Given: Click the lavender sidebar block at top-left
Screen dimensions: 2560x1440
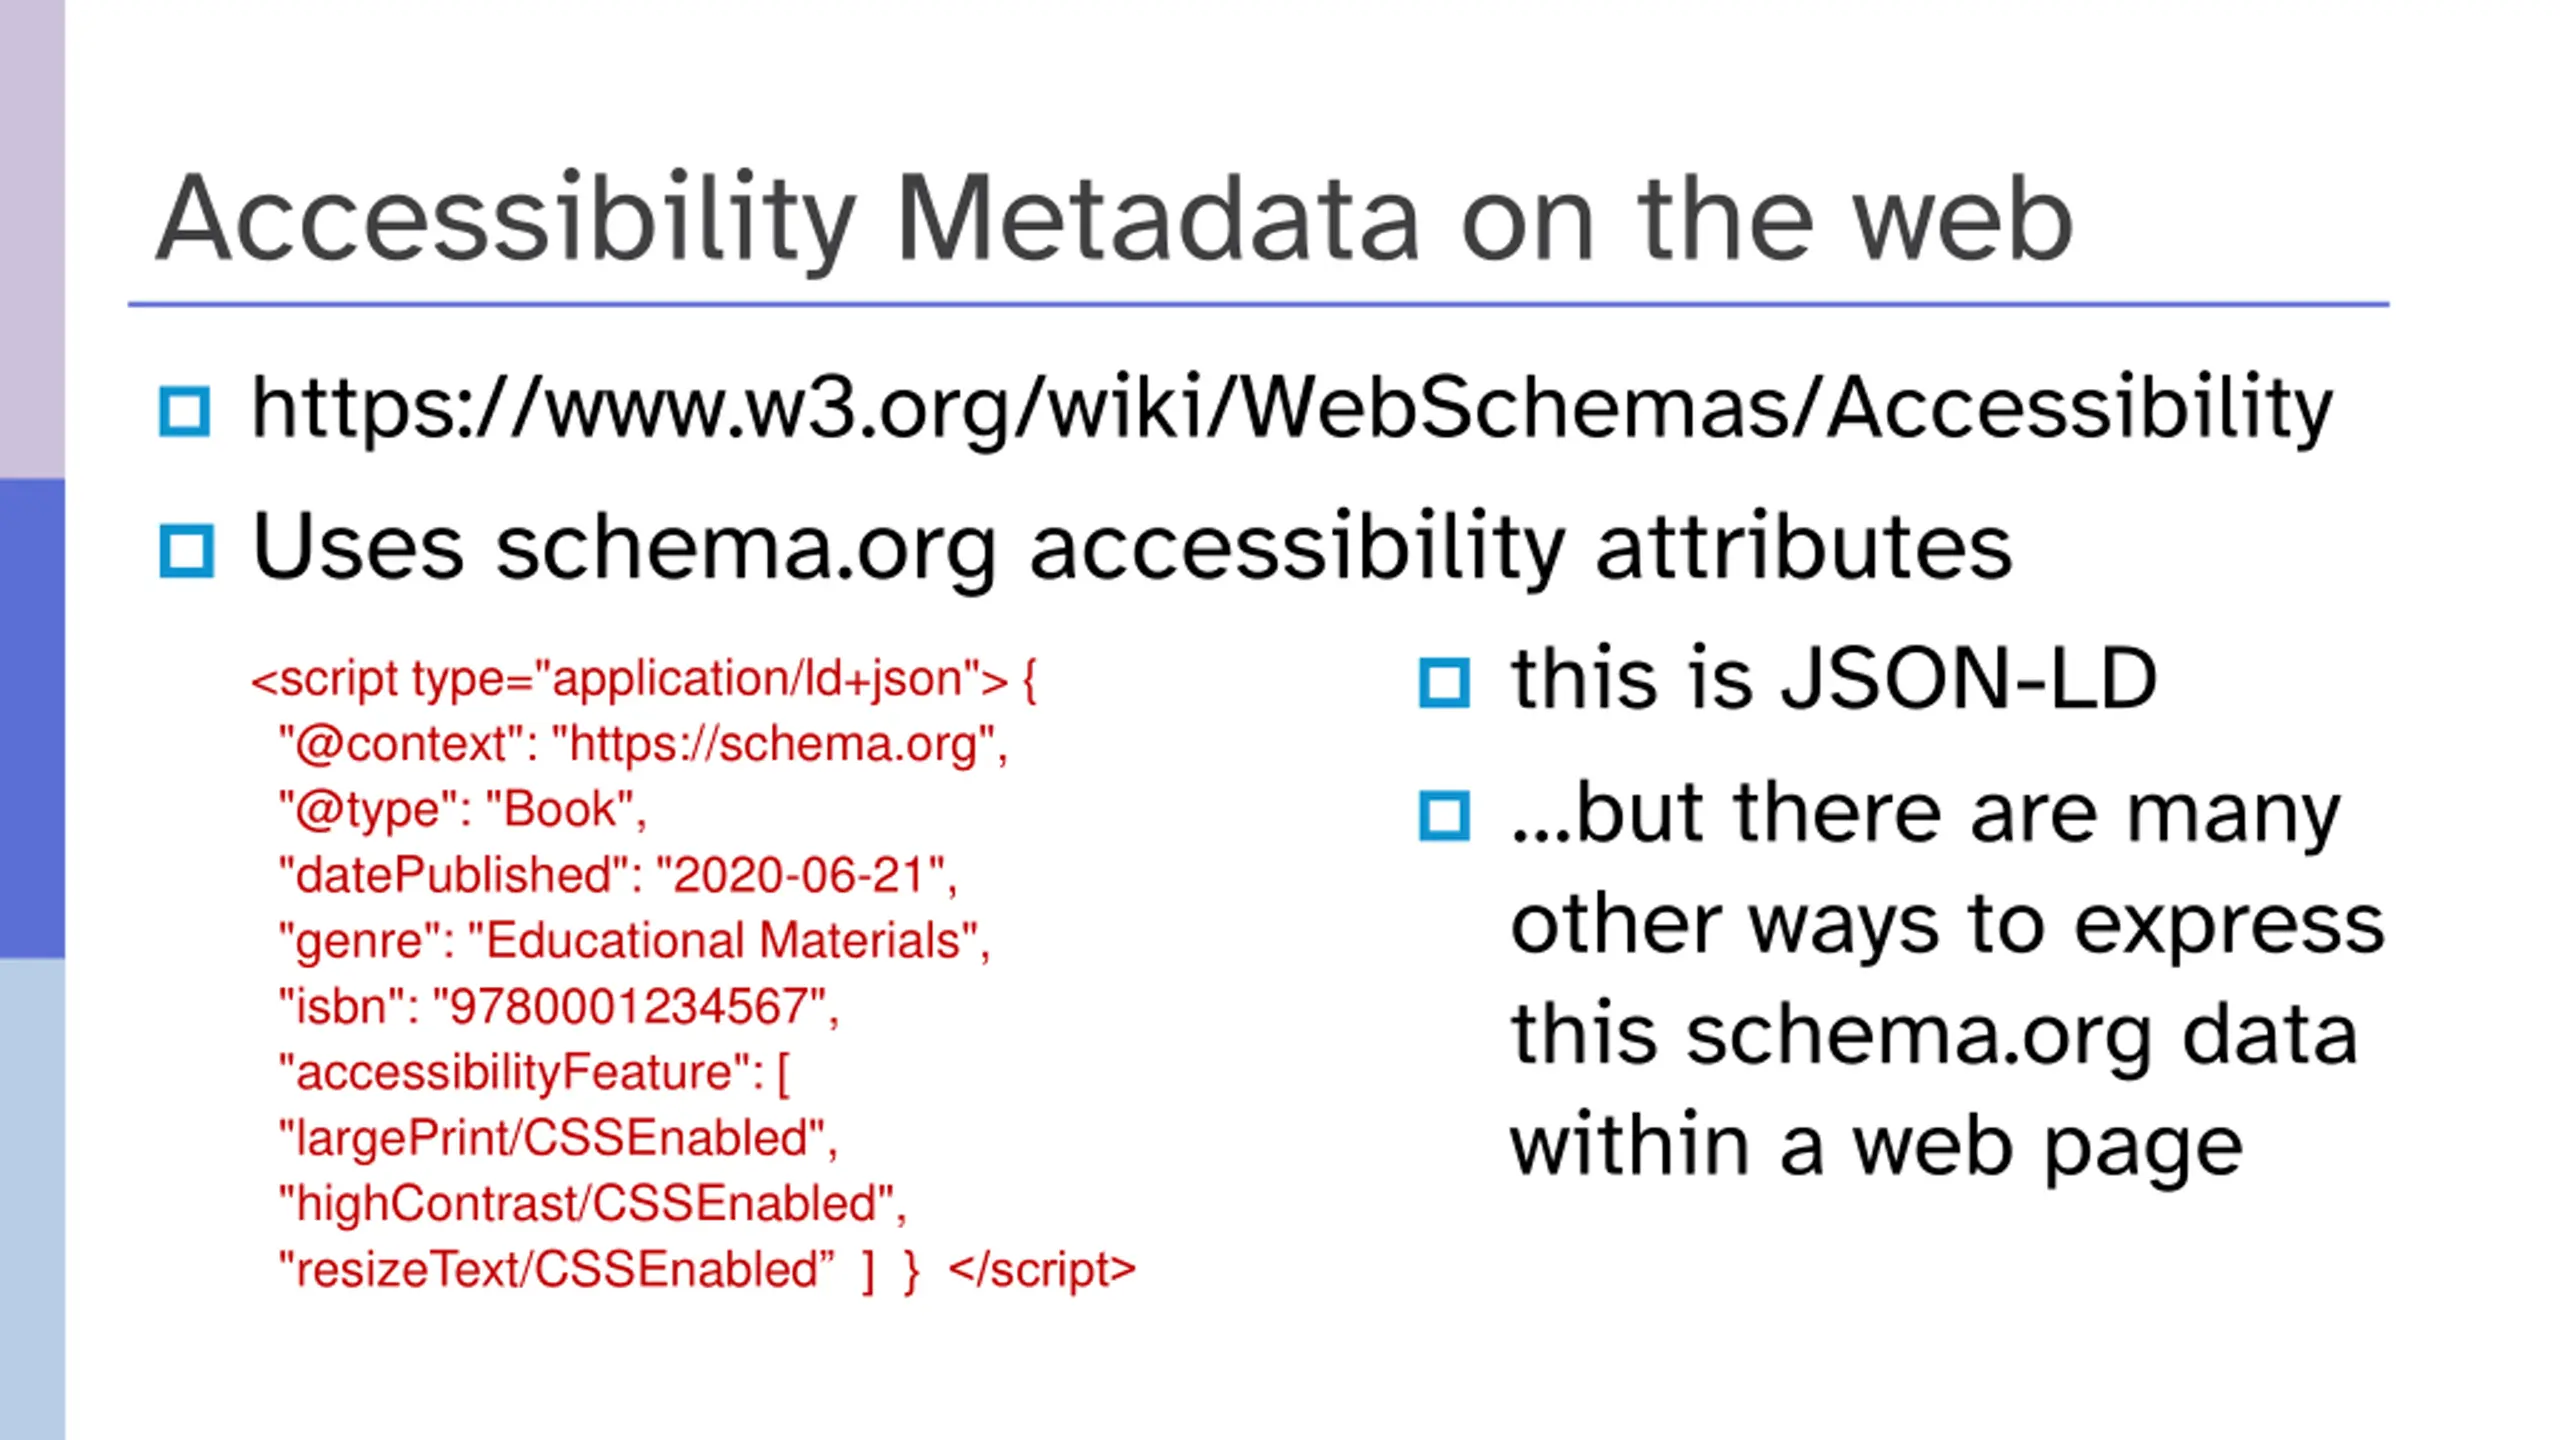Looking at the screenshot, I should point(32,238).
